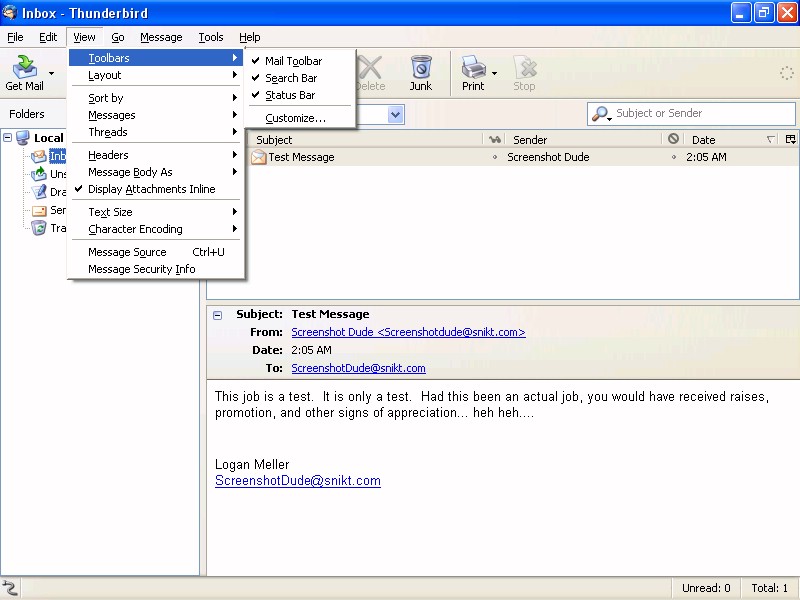Screen dimensions: 800x600
Task: Click the activity throbber icon
Action: pyautogui.click(x=786, y=73)
